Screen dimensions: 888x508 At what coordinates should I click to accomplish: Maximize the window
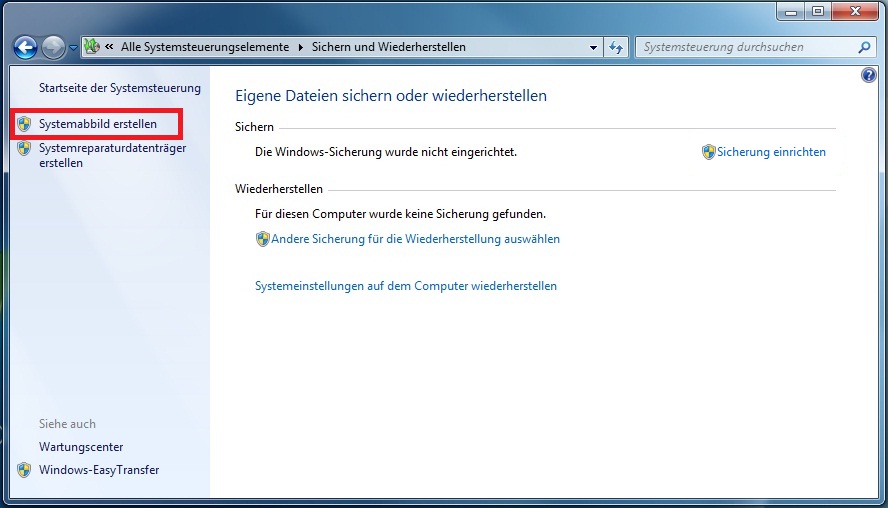point(818,11)
